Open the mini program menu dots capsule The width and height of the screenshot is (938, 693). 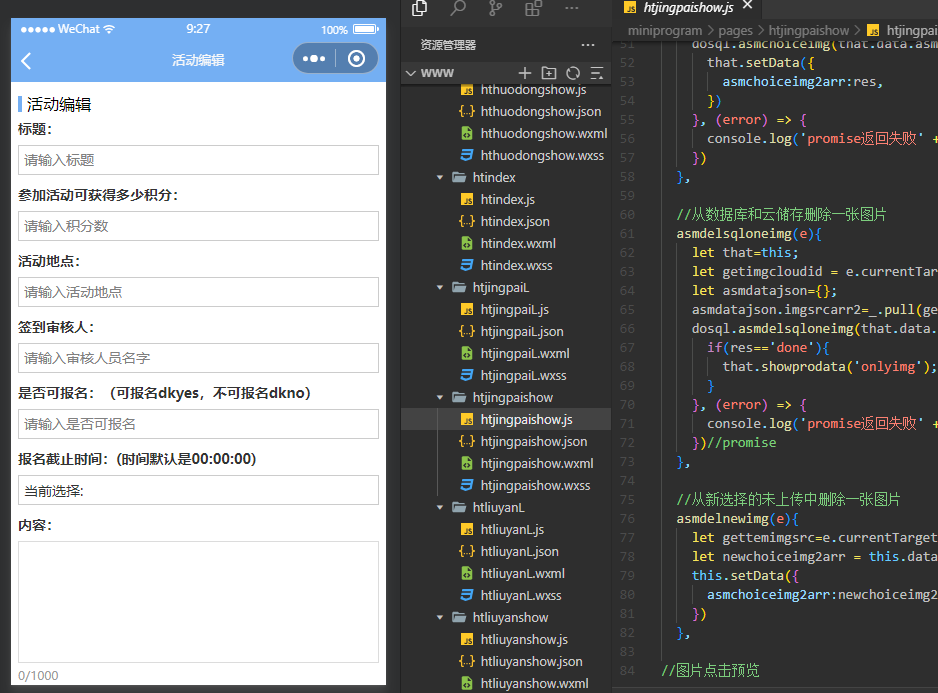314,59
